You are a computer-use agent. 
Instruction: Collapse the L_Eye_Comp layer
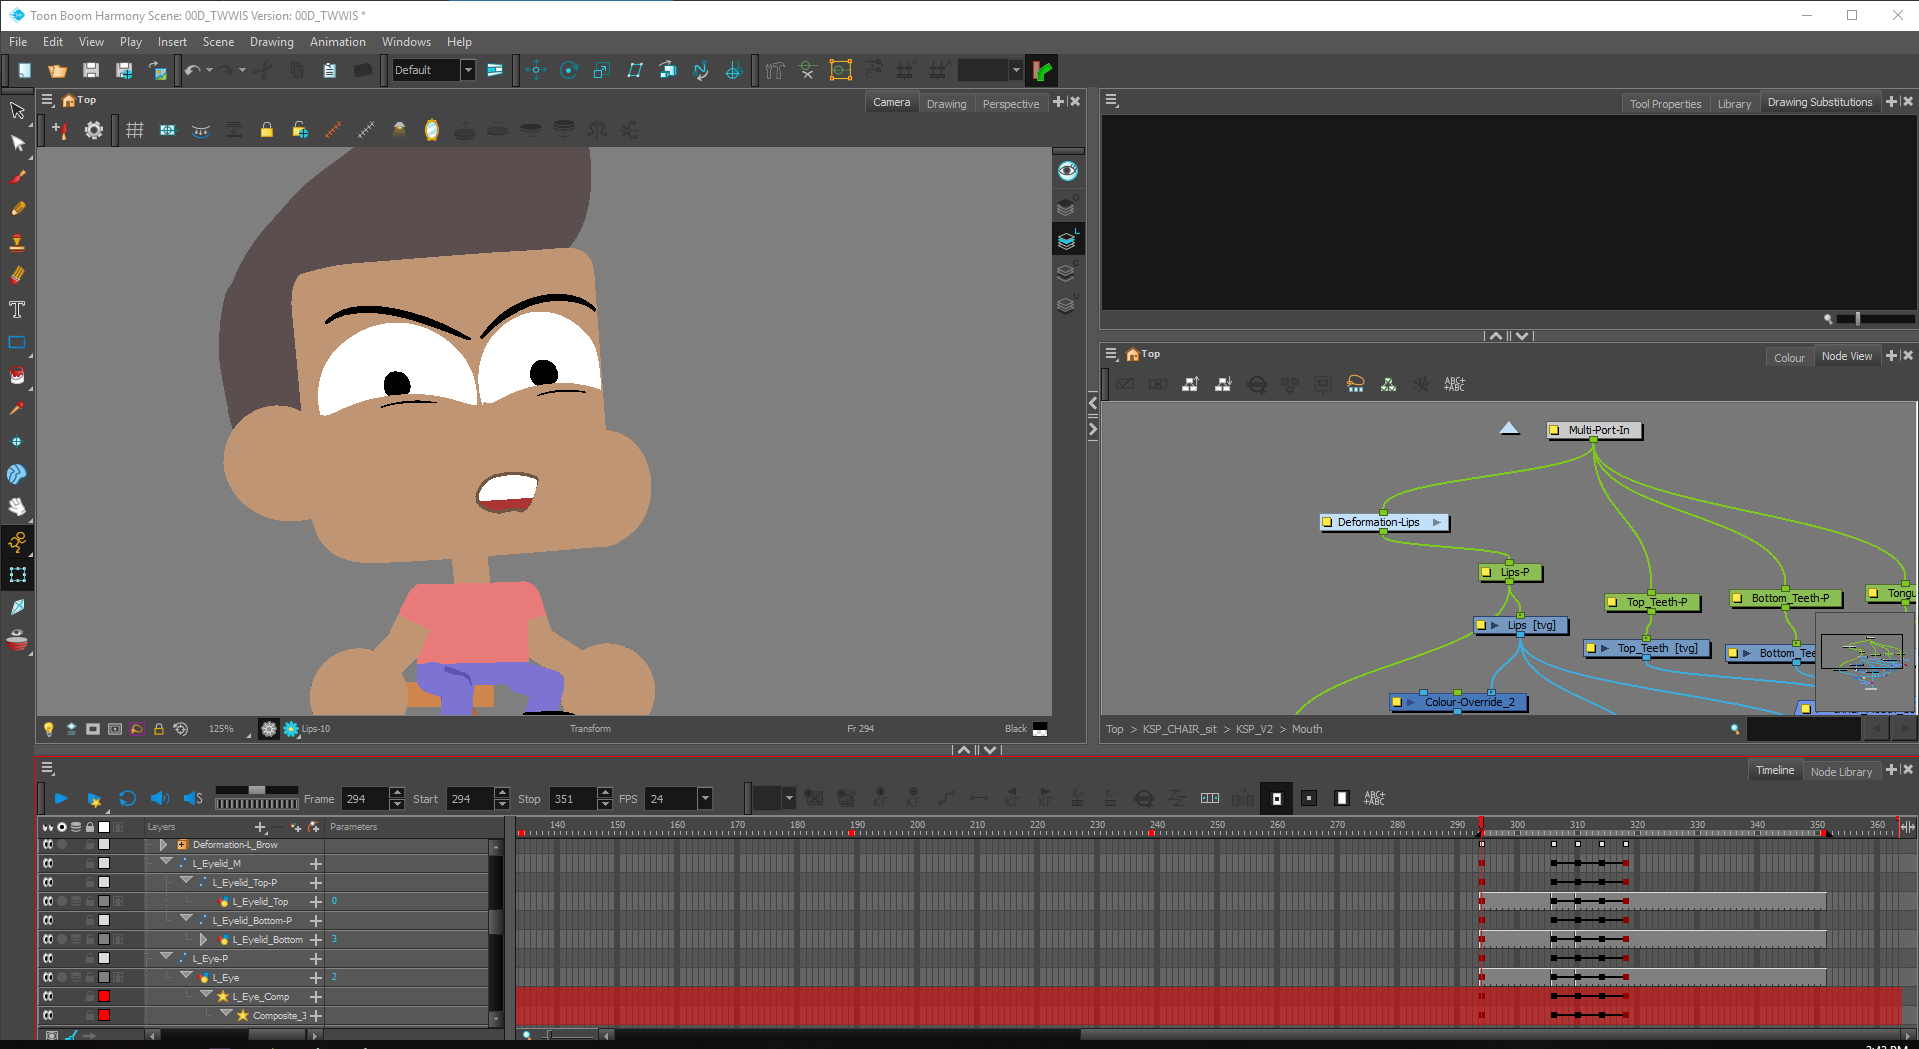(207, 995)
